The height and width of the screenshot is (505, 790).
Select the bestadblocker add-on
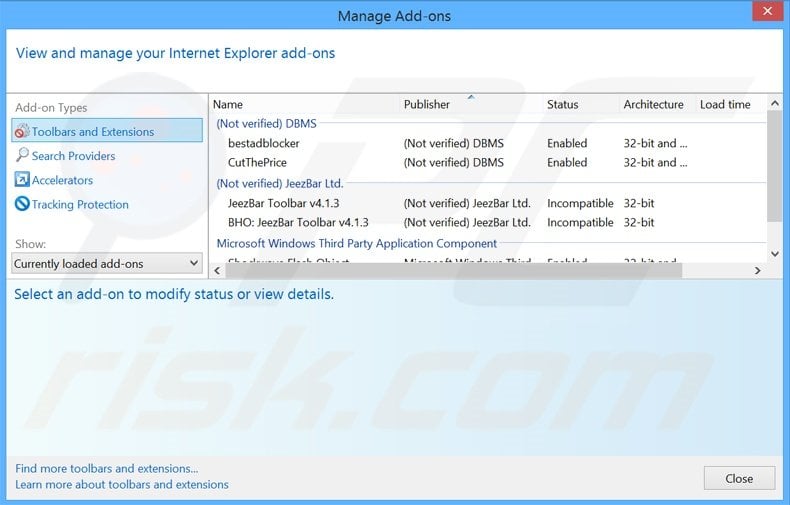tap(263, 144)
